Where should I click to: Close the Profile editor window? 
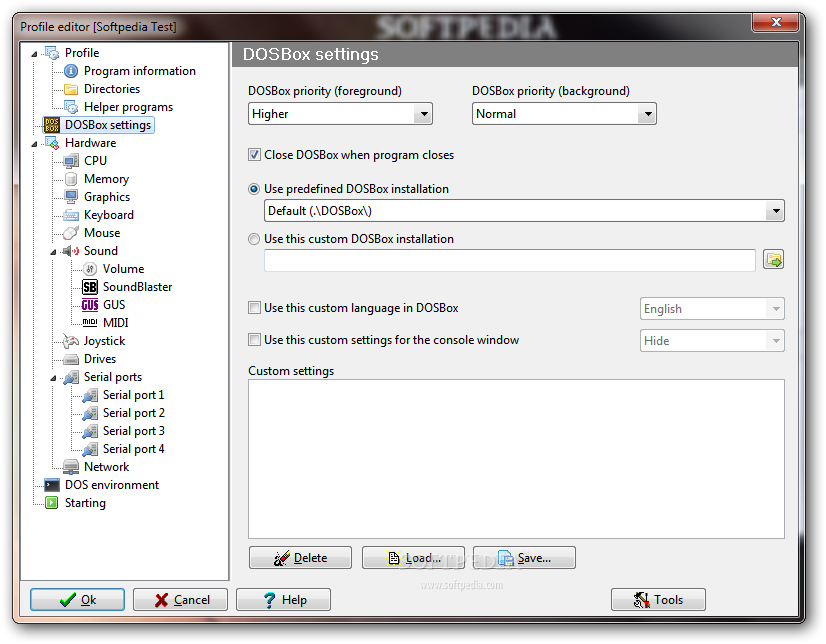coord(775,22)
